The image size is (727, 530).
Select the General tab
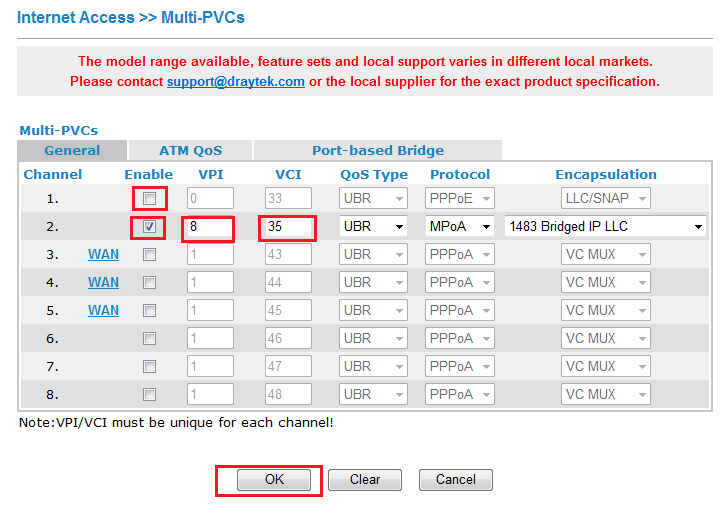point(72,151)
